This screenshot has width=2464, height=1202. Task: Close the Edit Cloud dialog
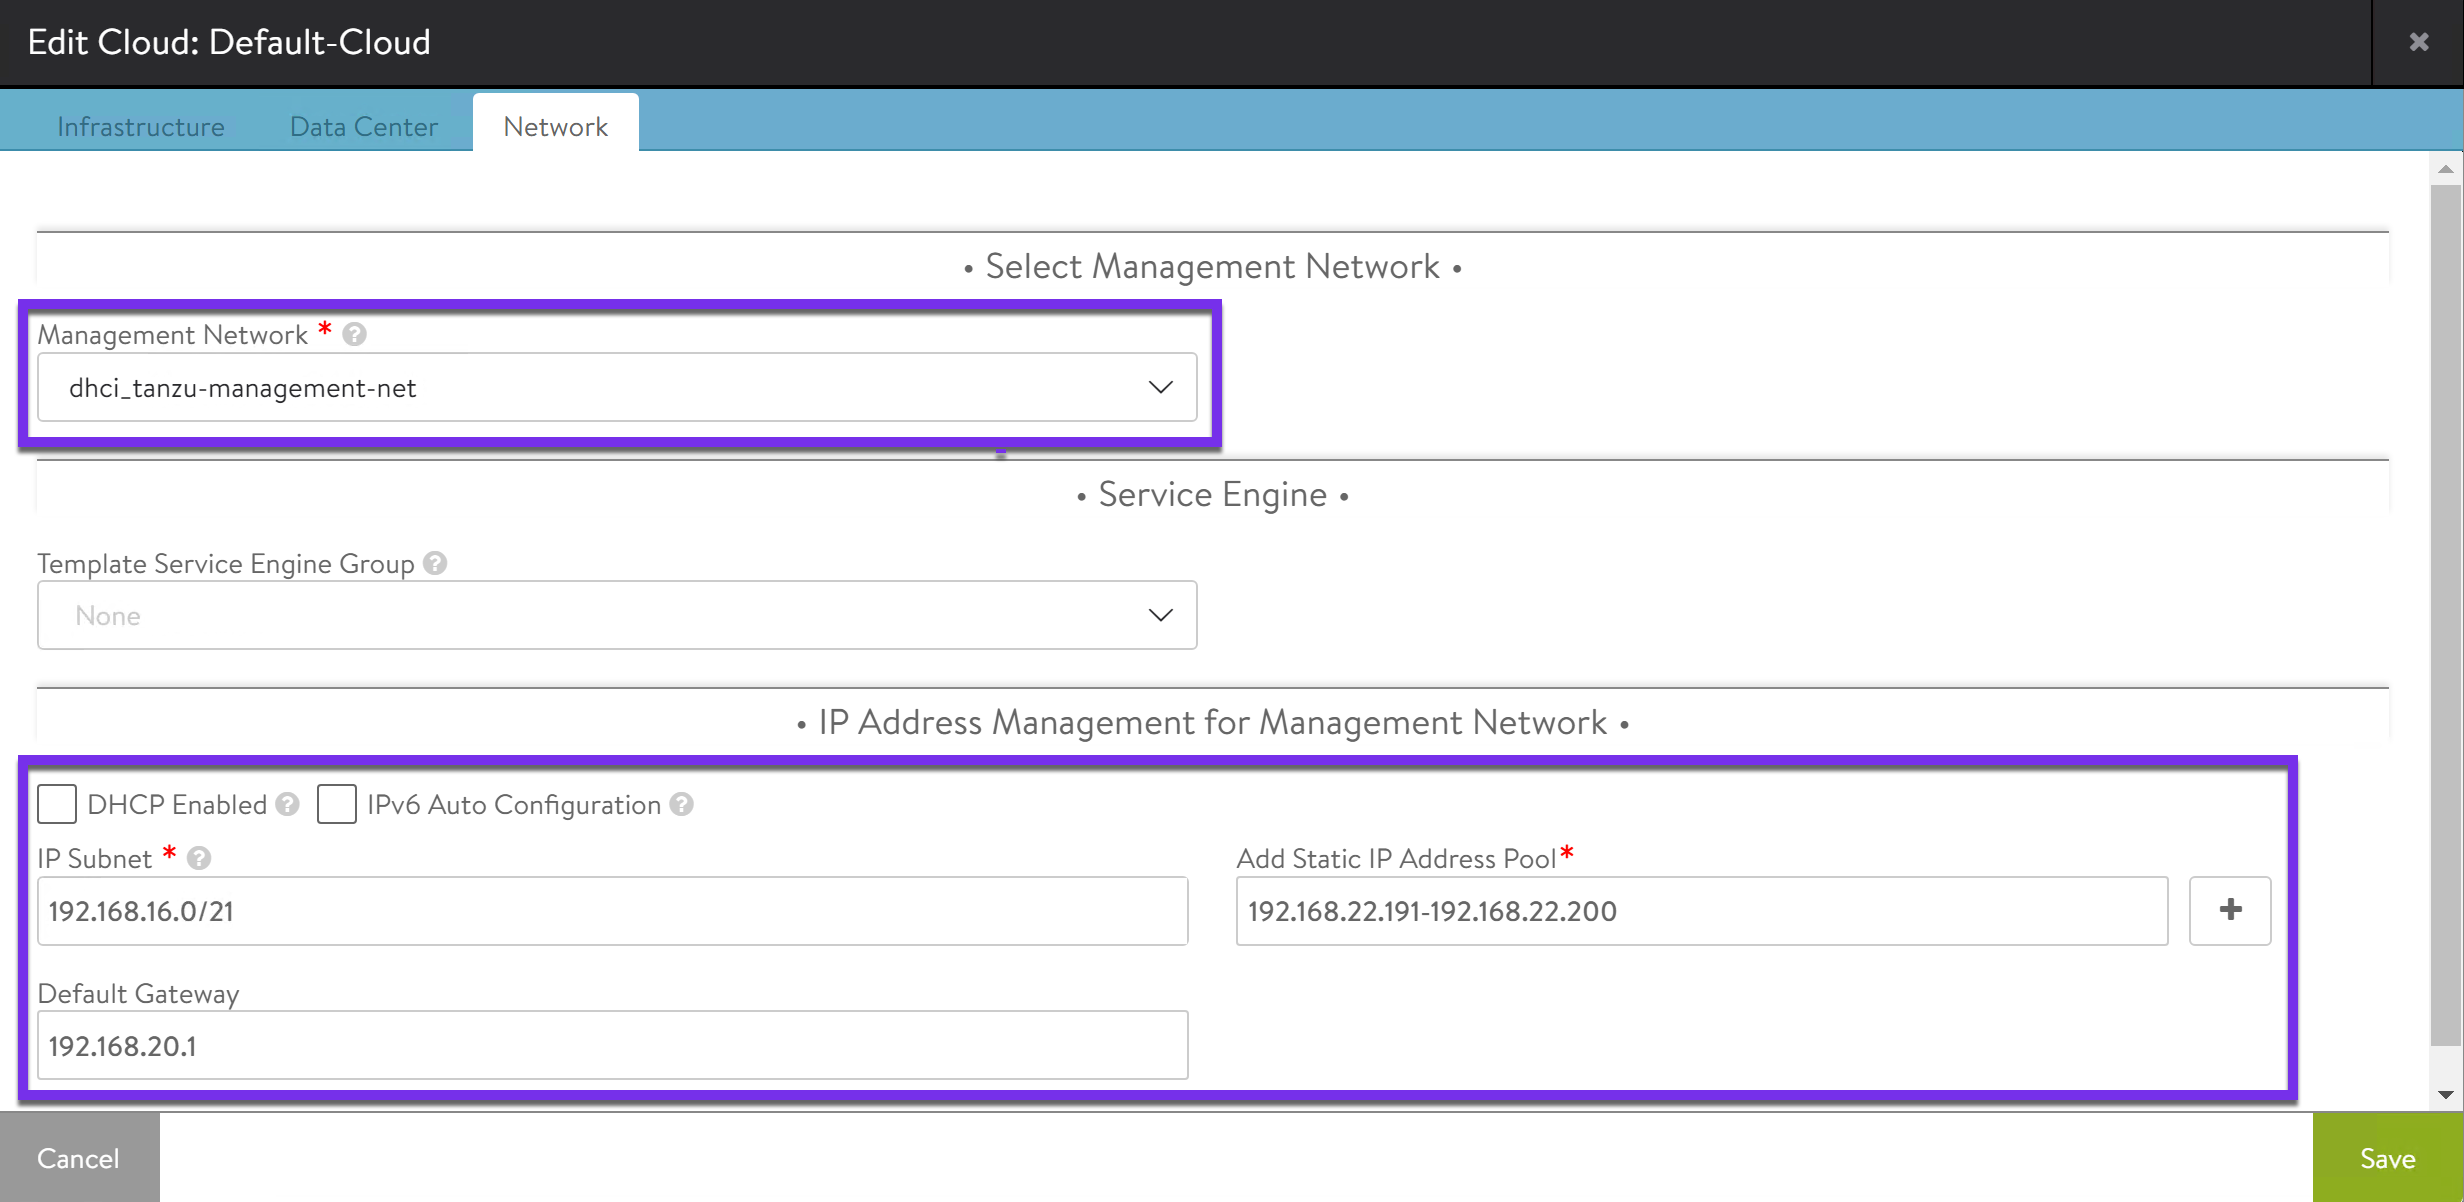pyautogui.click(x=2418, y=42)
